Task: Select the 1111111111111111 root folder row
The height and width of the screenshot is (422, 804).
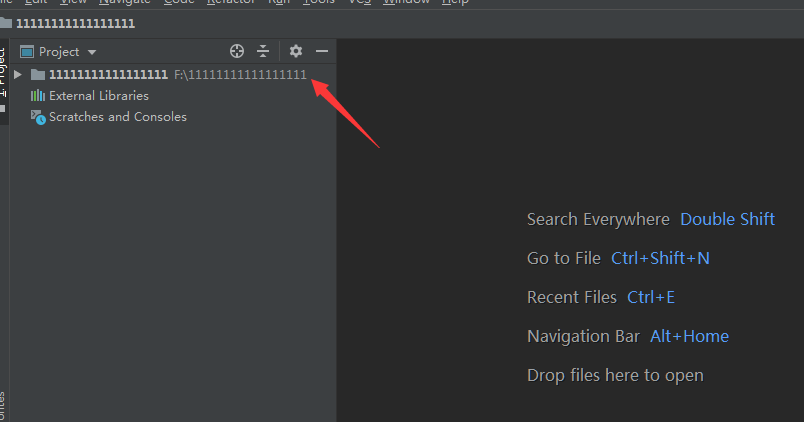Action: point(173,75)
